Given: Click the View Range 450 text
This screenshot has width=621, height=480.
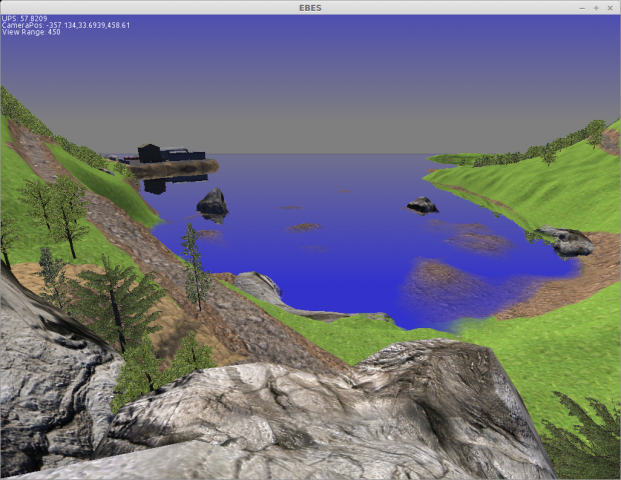Looking at the screenshot, I should [31, 32].
